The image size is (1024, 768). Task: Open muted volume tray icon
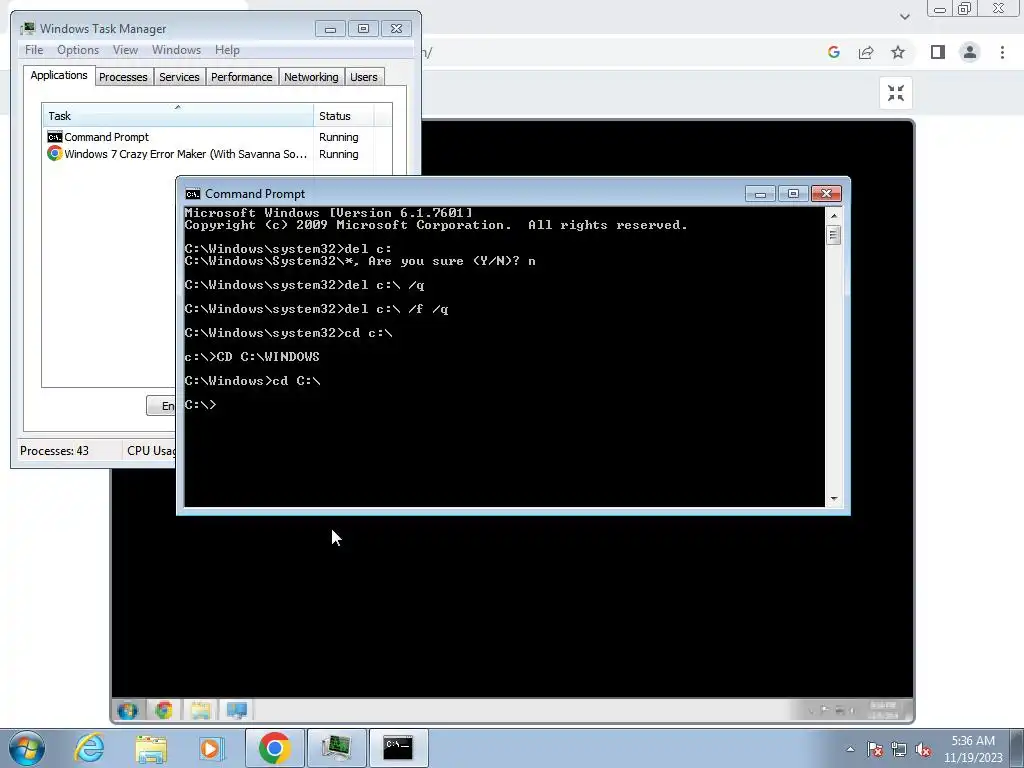point(923,749)
